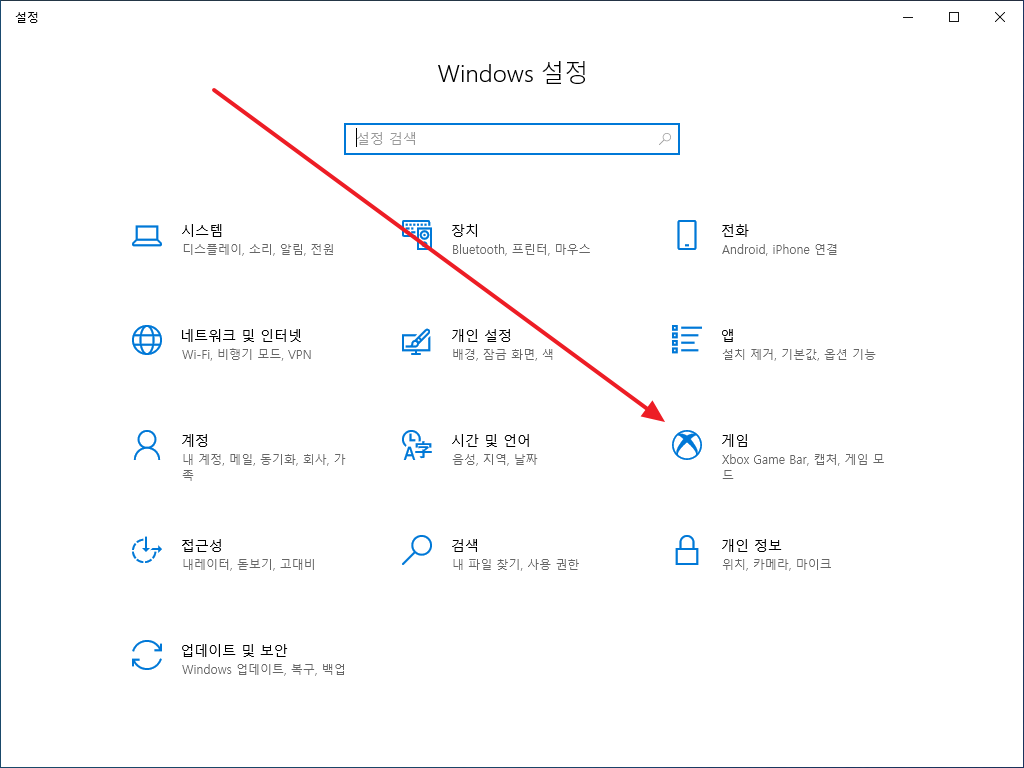Click the 검색 magnifier category icon
This screenshot has height=768, width=1024.
point(417,550)
